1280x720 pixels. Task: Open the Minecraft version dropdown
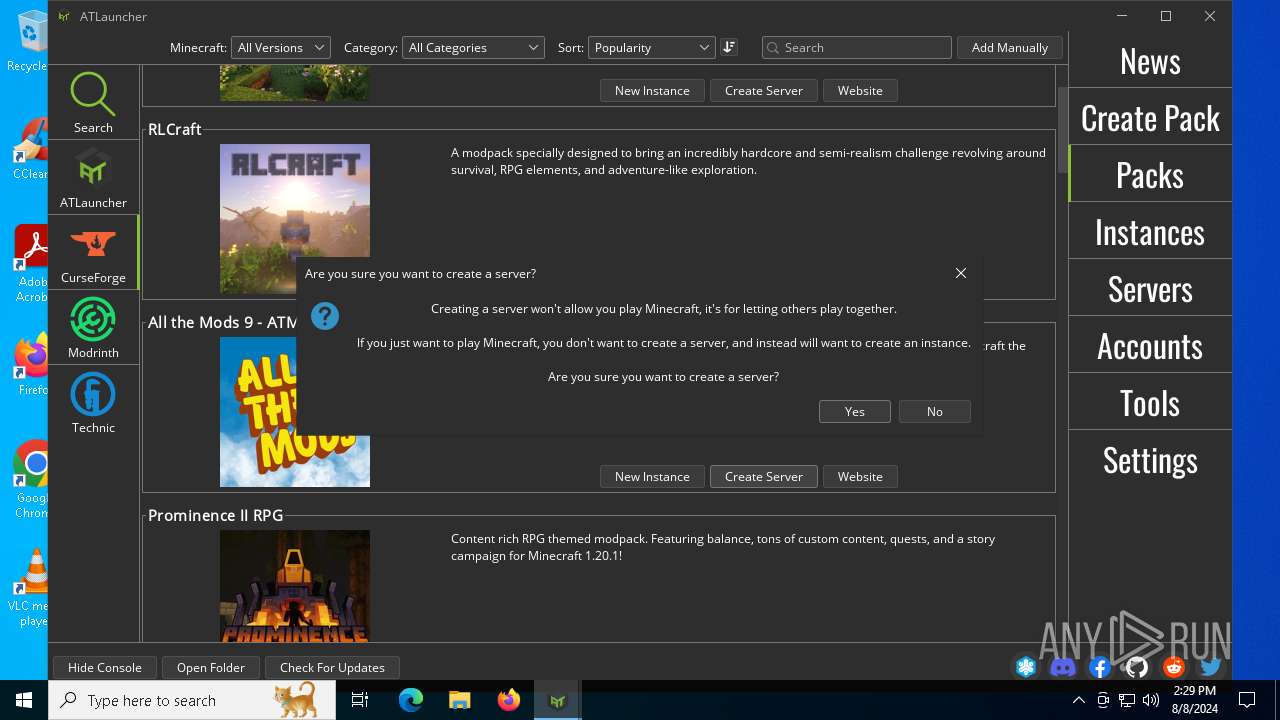coord(280,47)
